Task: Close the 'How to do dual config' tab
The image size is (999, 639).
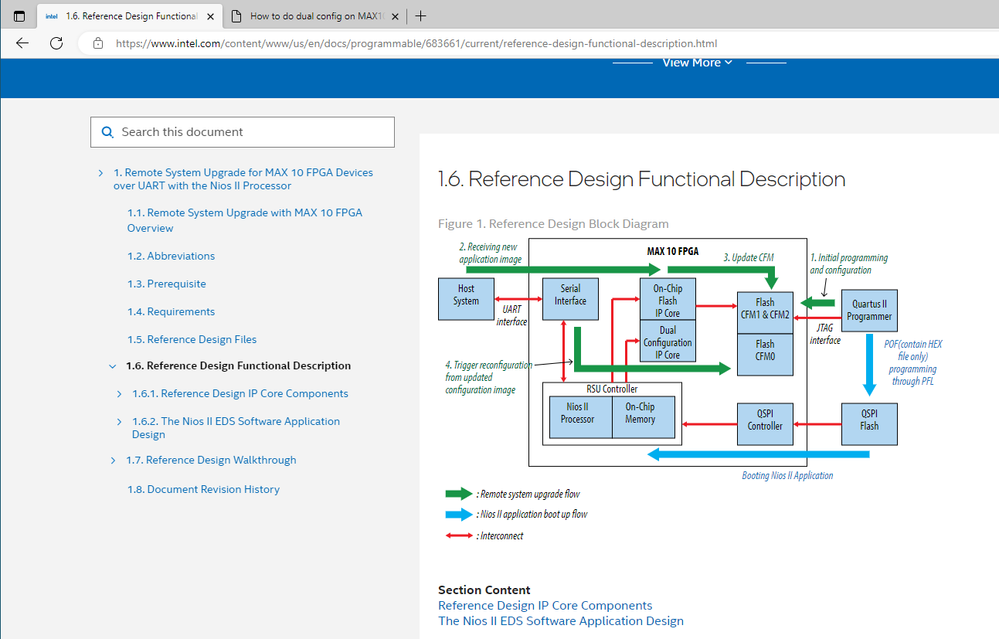Action: (395, 16)
